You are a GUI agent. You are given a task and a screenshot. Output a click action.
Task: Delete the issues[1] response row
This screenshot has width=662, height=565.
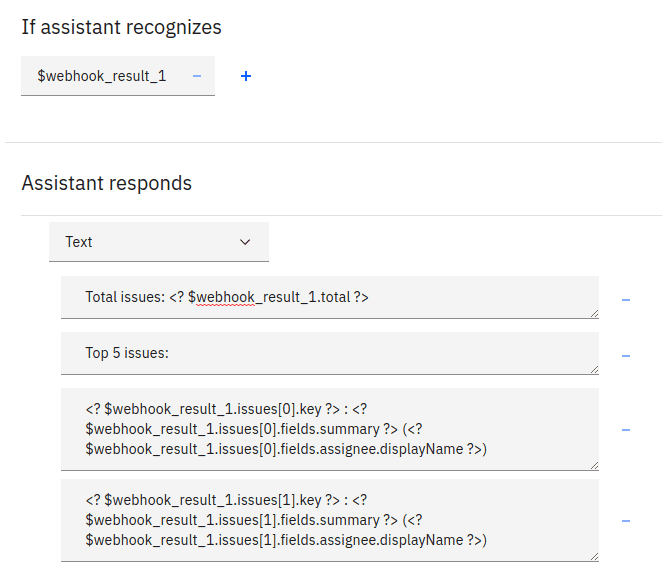pyautogui.click(x=626, y=521)
